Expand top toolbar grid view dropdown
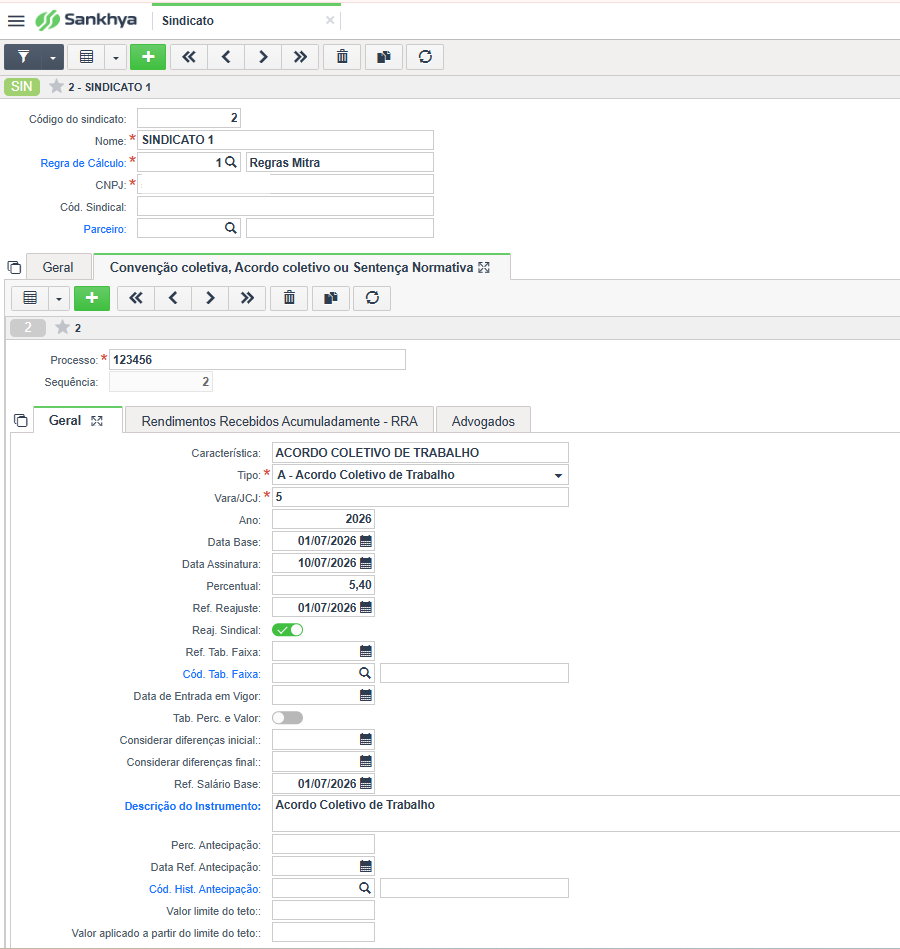 tap(116, 57)
